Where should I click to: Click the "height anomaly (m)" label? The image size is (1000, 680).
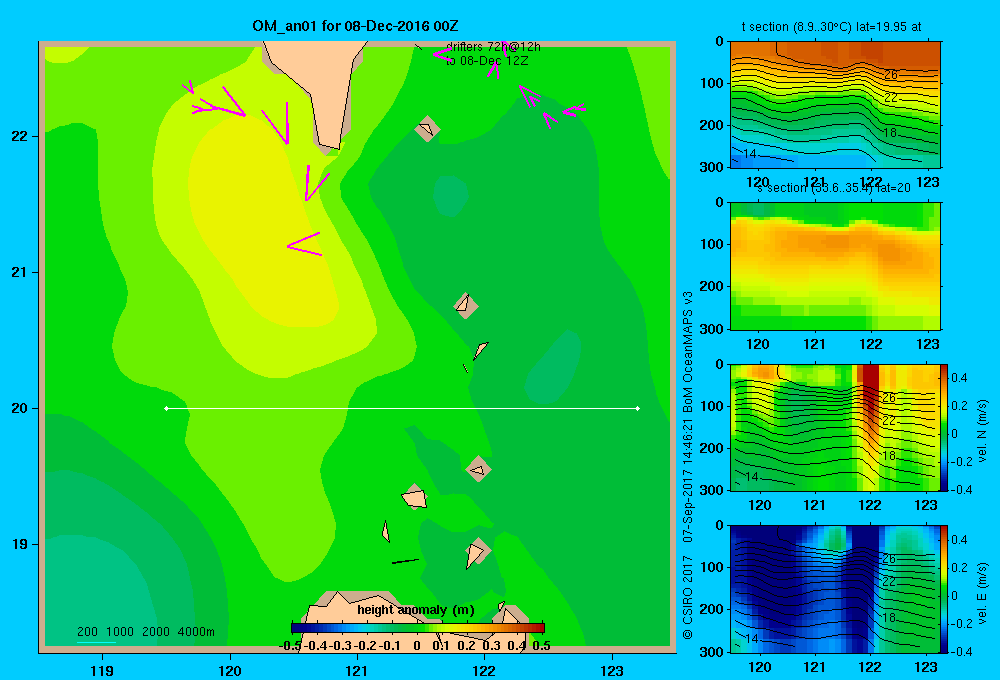click(416, 610)
